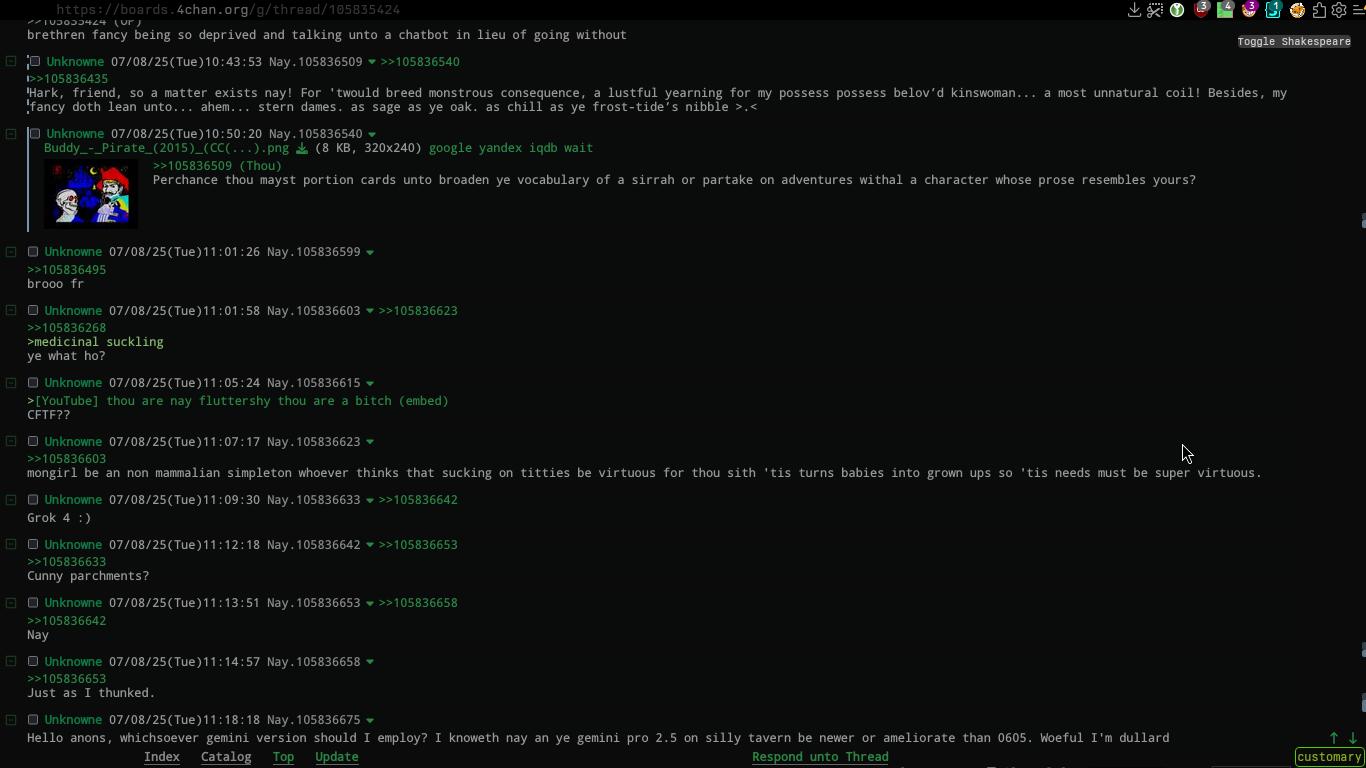Open post menu arrow for 105836603
Image resolution: width=1366 pixels, height=768 pixels.
click(x=370, y=312)
